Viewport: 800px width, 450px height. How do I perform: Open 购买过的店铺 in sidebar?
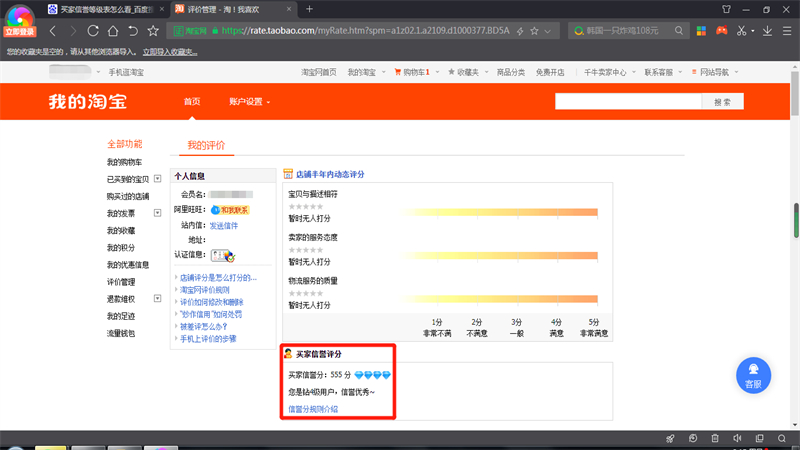pos(128,196)
